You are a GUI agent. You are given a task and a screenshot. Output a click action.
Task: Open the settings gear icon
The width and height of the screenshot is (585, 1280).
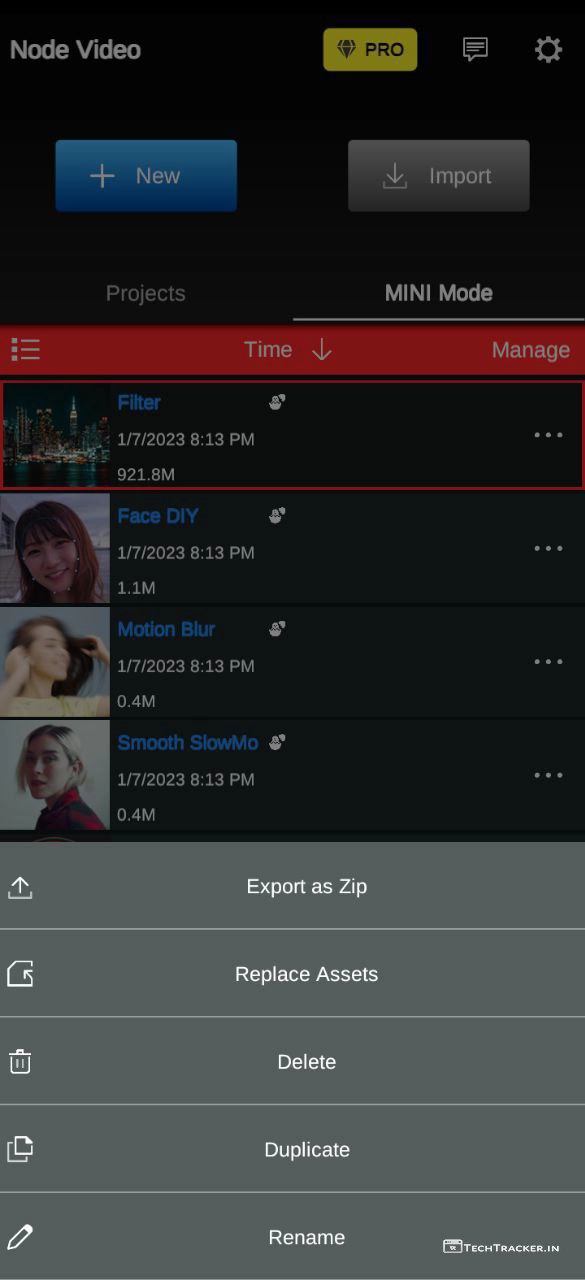coord(548,50)
